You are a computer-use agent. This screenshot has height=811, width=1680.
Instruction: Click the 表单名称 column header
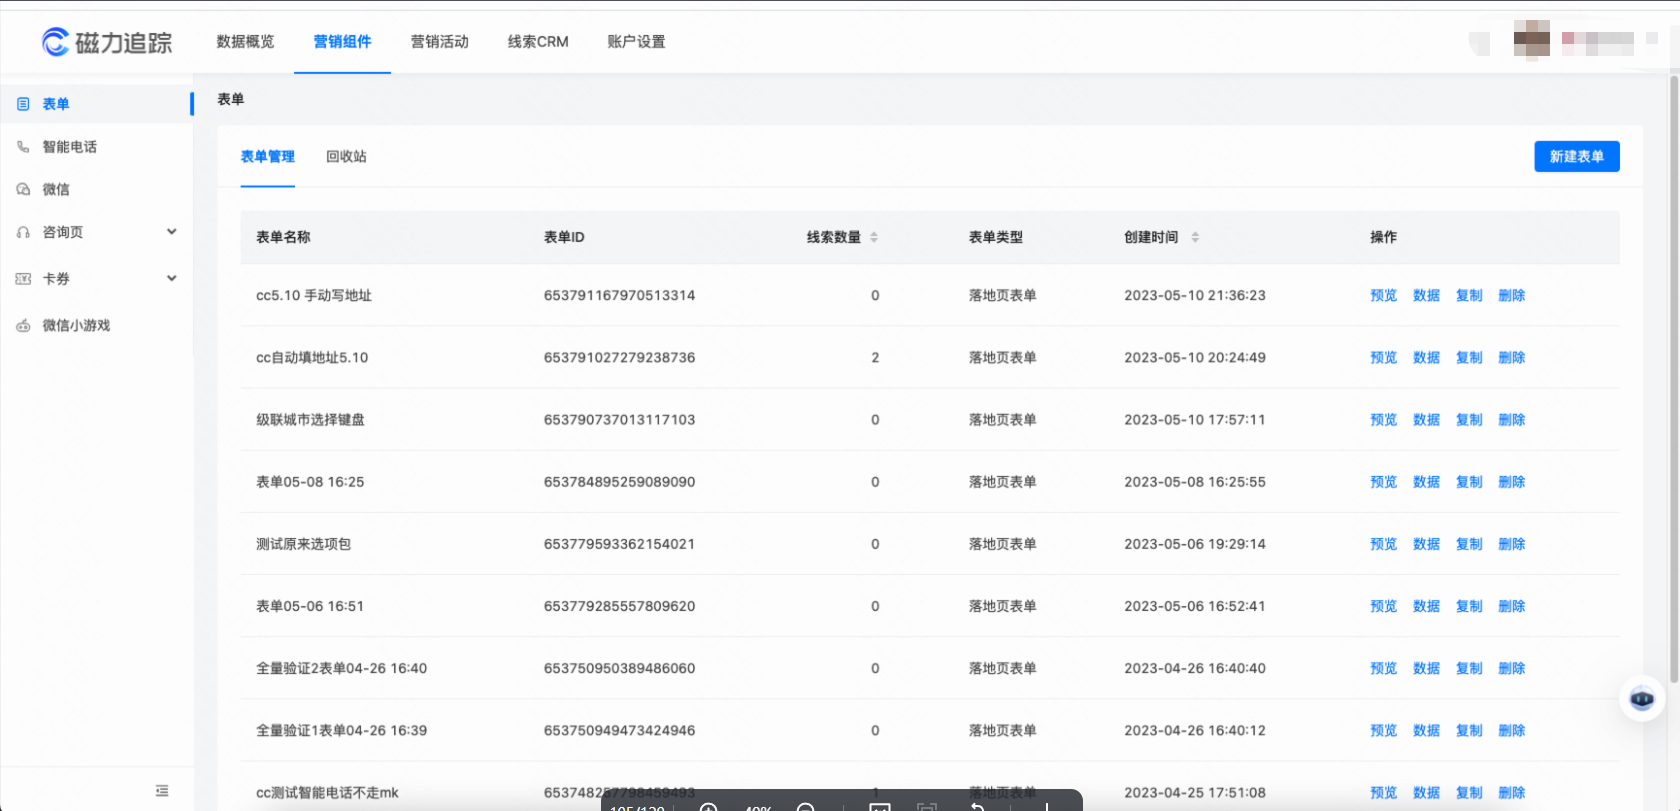[x=283, y=237]
